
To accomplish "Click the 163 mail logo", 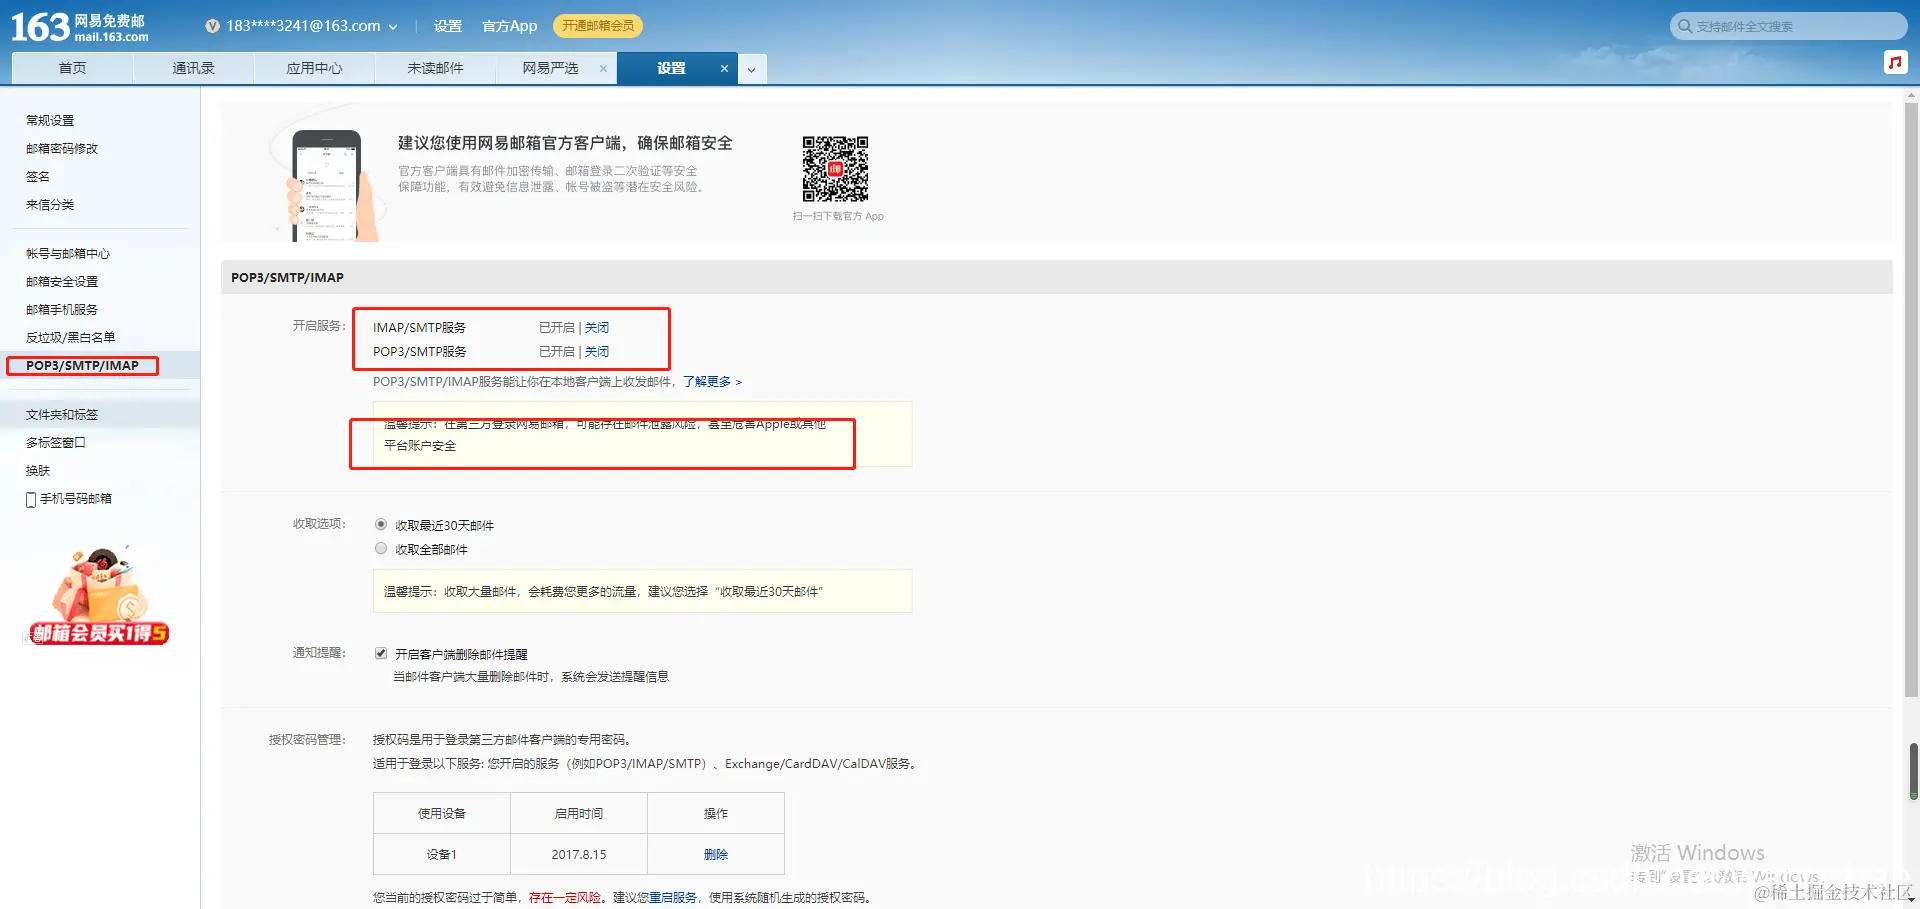I will tap(80, 27).
